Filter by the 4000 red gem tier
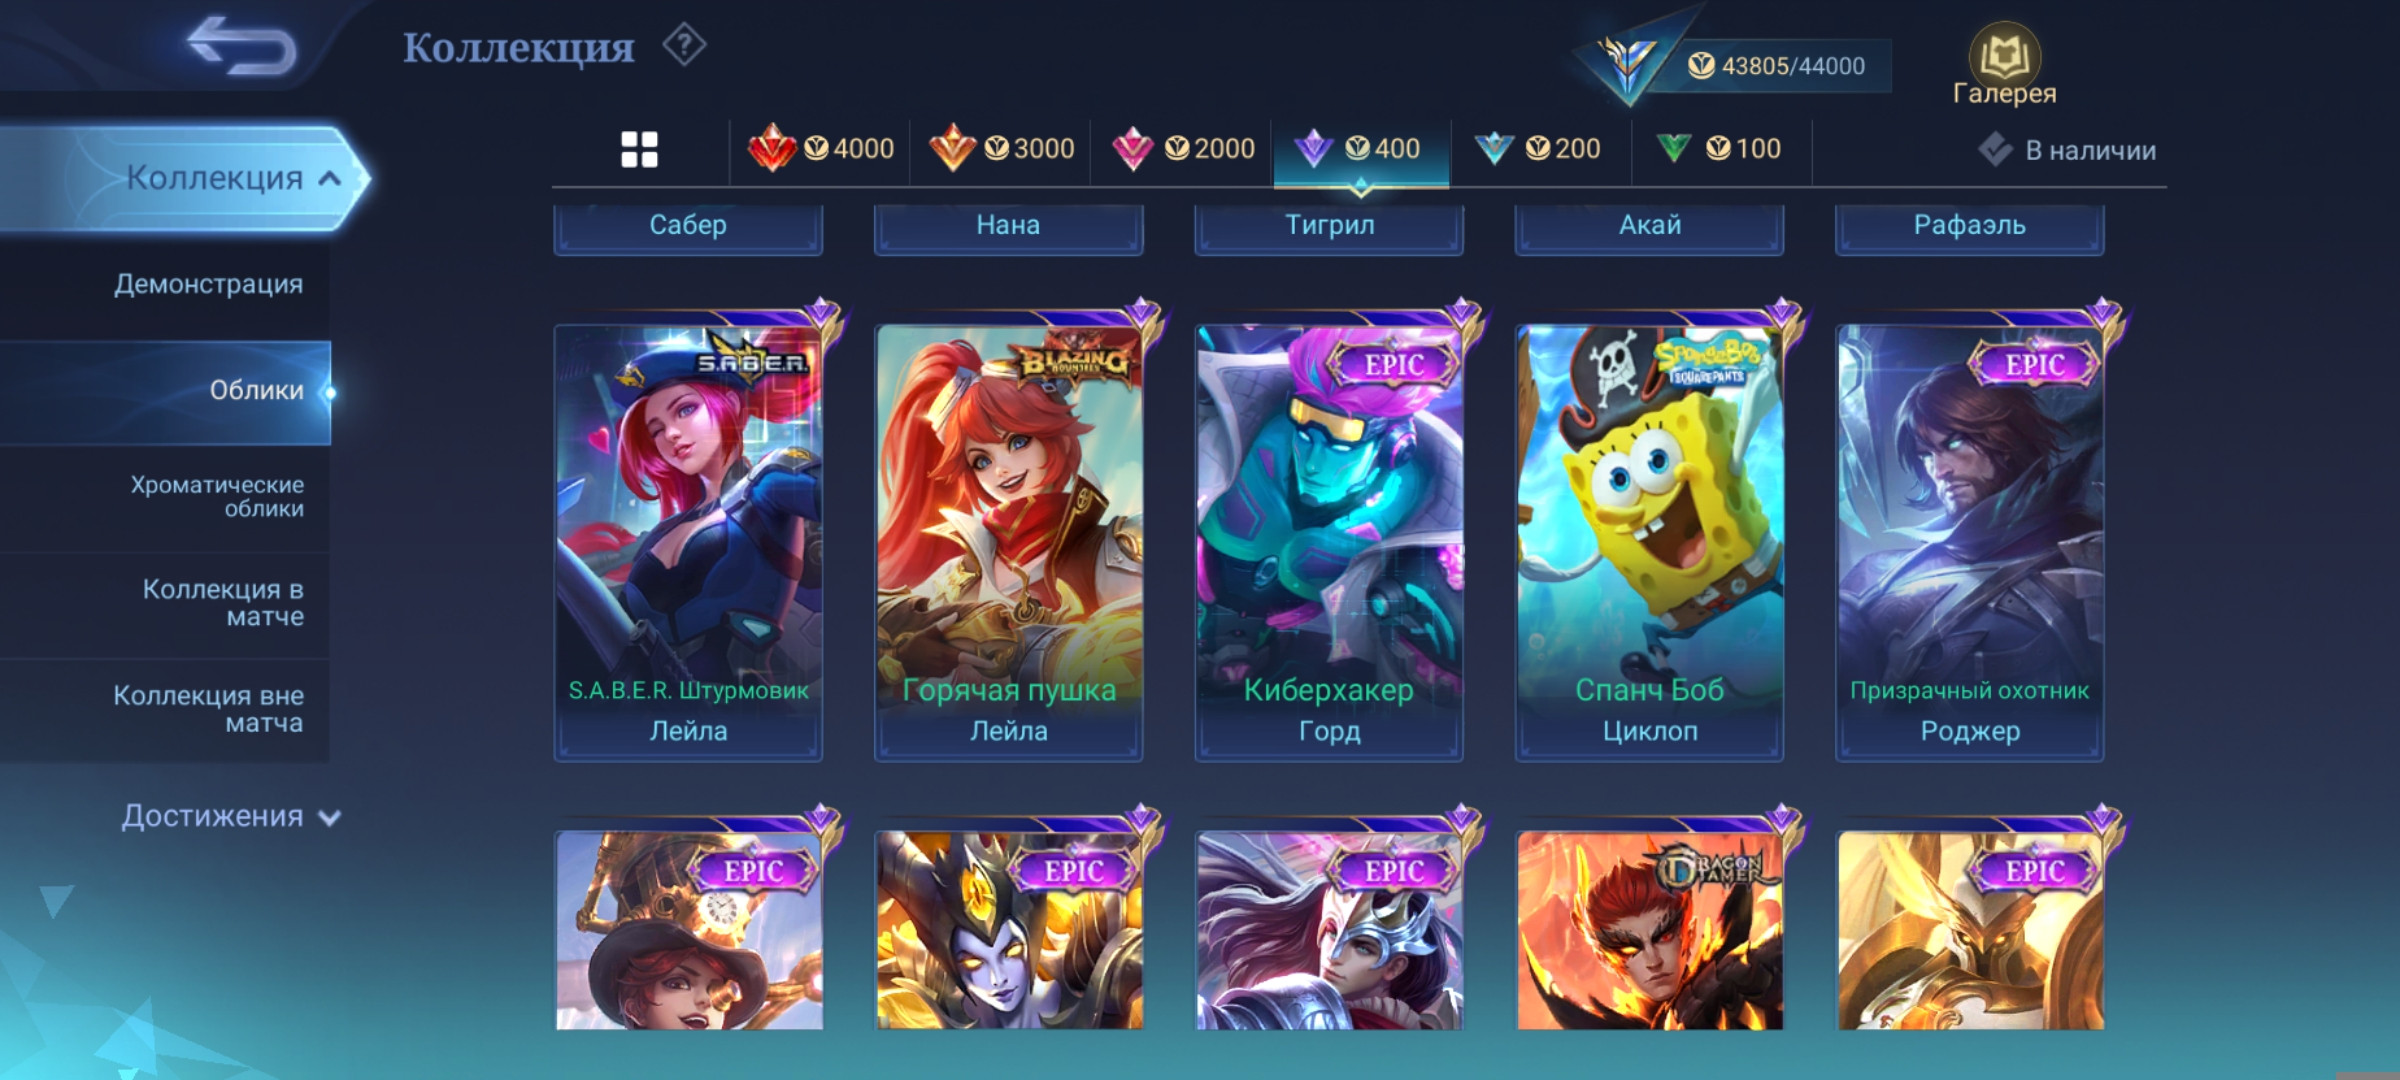 click(821, 149)
